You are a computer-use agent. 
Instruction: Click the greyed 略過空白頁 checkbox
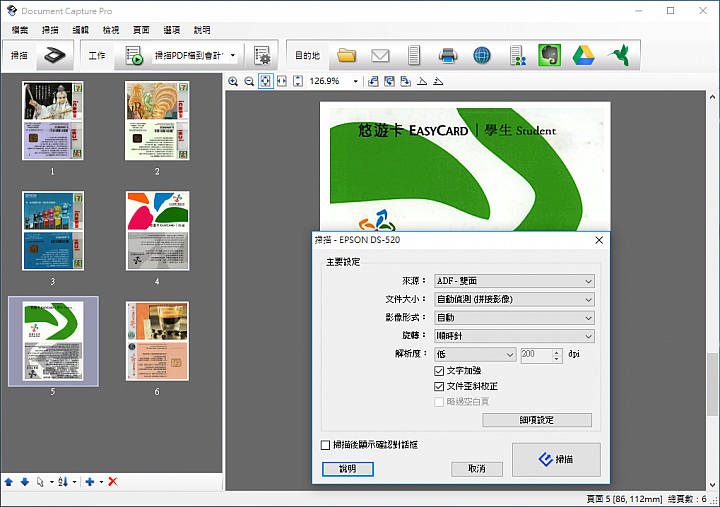click(439, 402)
